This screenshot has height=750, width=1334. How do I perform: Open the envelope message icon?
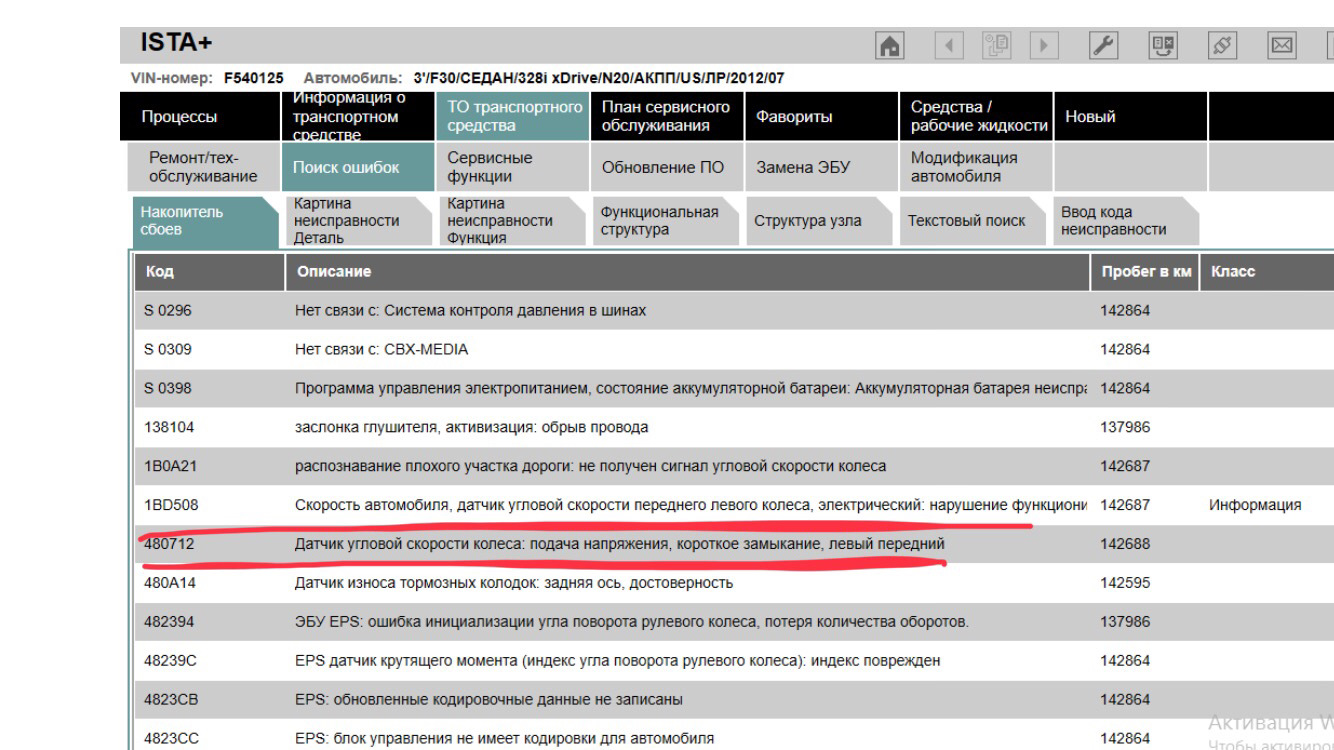coord(1280,45)
